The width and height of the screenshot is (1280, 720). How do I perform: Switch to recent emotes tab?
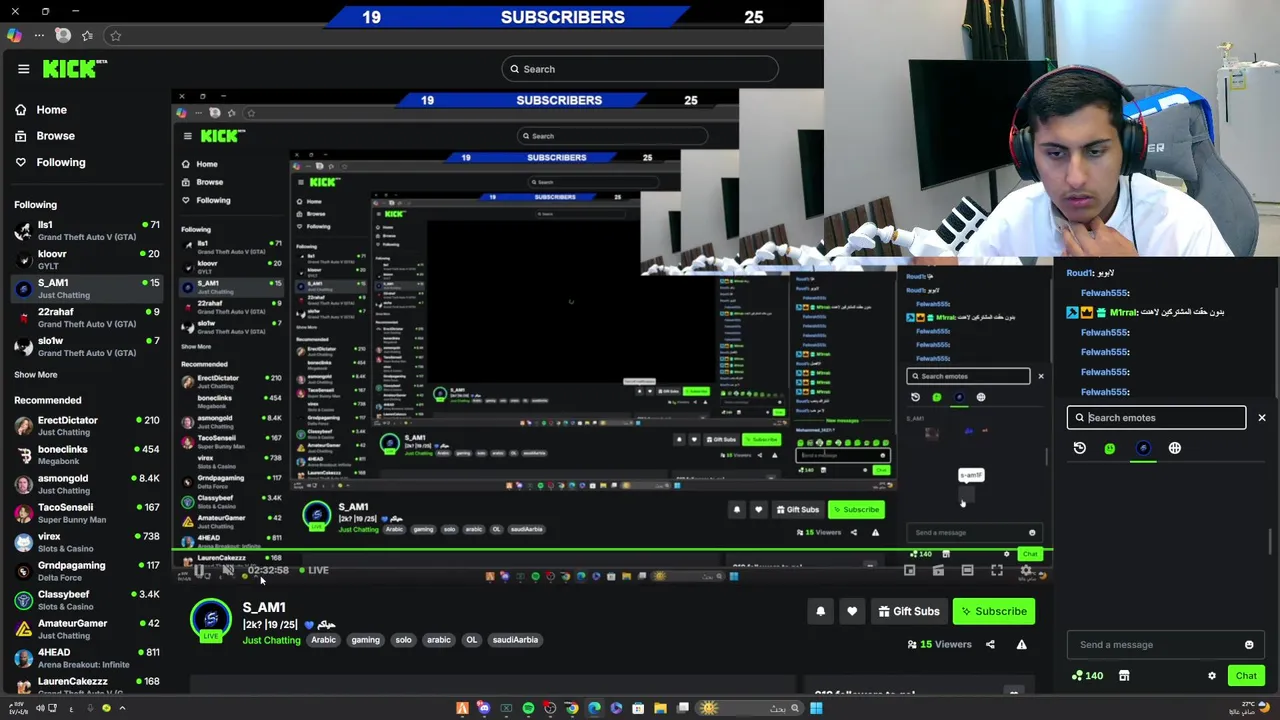tap(1080, 448)
